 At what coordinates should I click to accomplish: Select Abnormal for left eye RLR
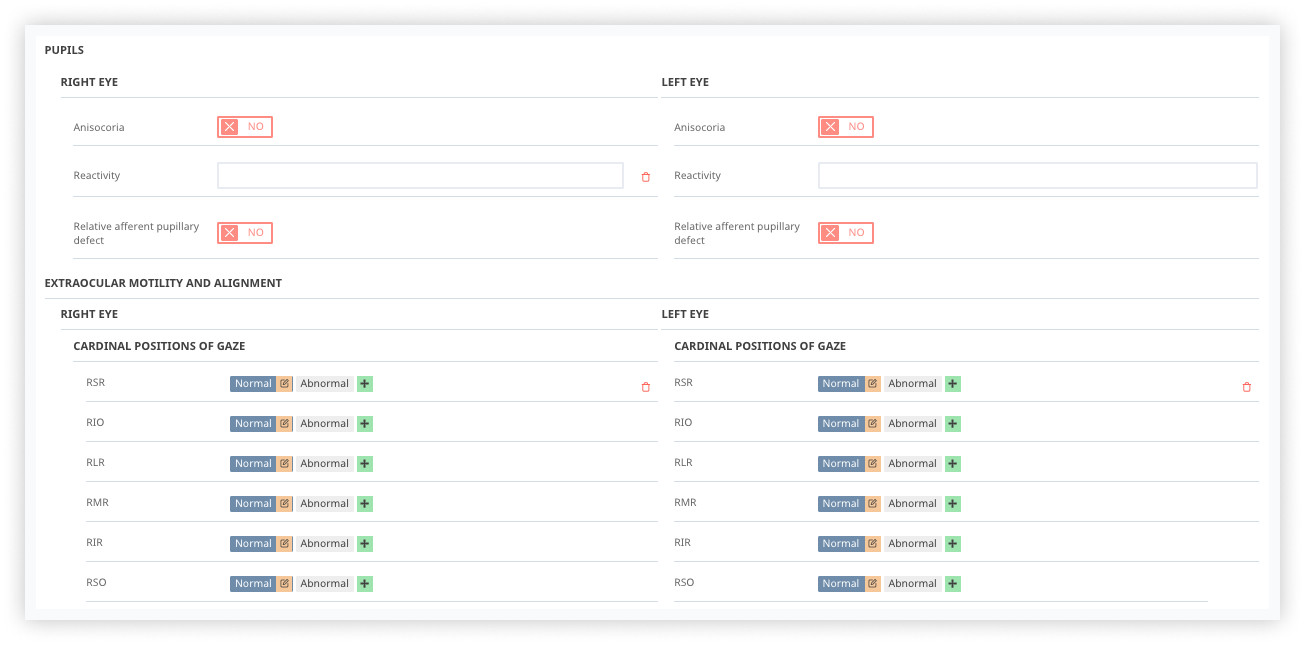(x=913, y=464)
